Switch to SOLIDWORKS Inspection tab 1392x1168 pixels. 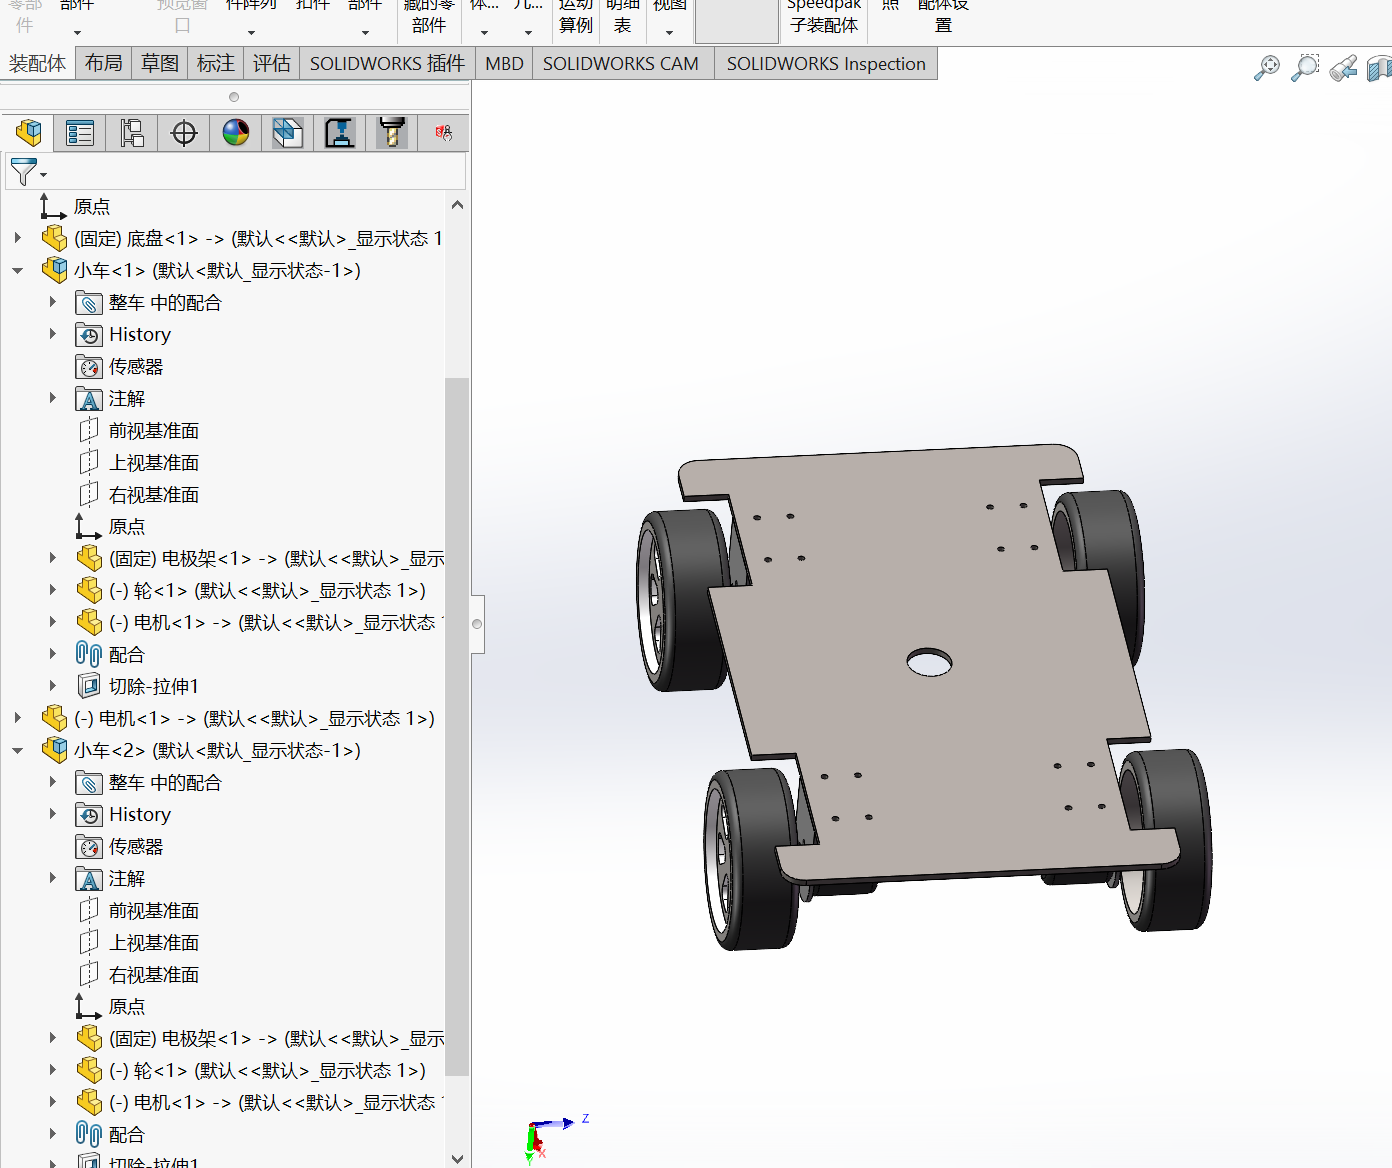point(826,63)
